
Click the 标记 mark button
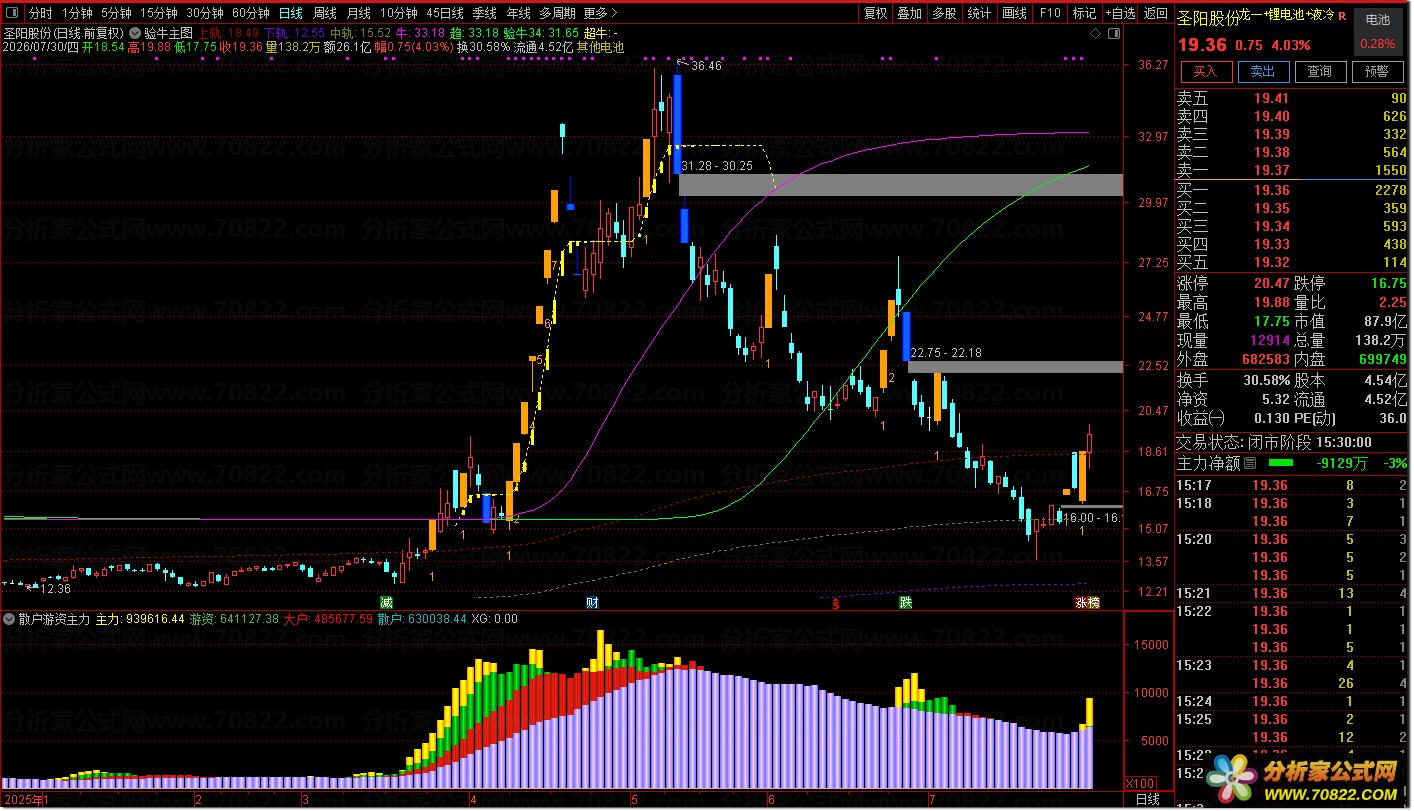point(1084,13)
